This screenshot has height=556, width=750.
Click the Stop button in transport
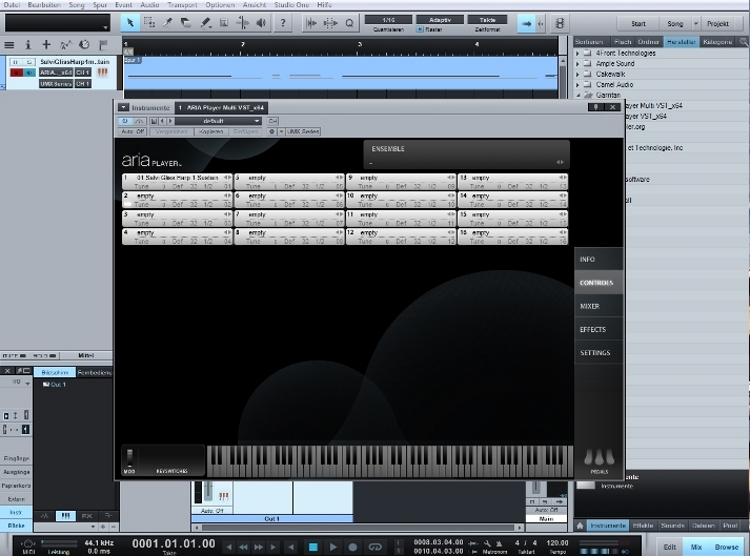tap(313, 547)
